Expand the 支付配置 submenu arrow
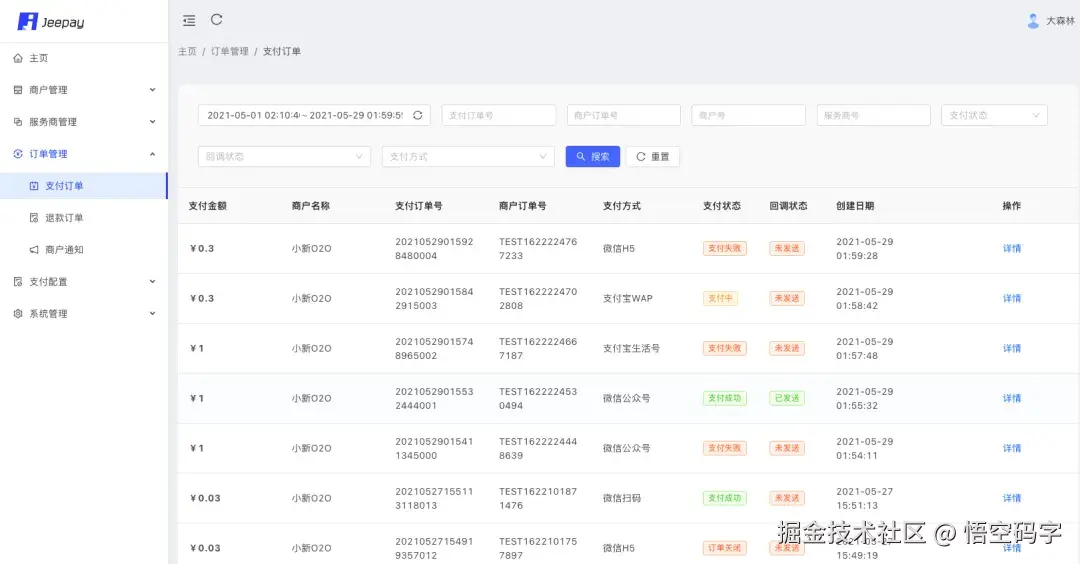This screenshot has height=564, width=1080. tap(152, 282)
